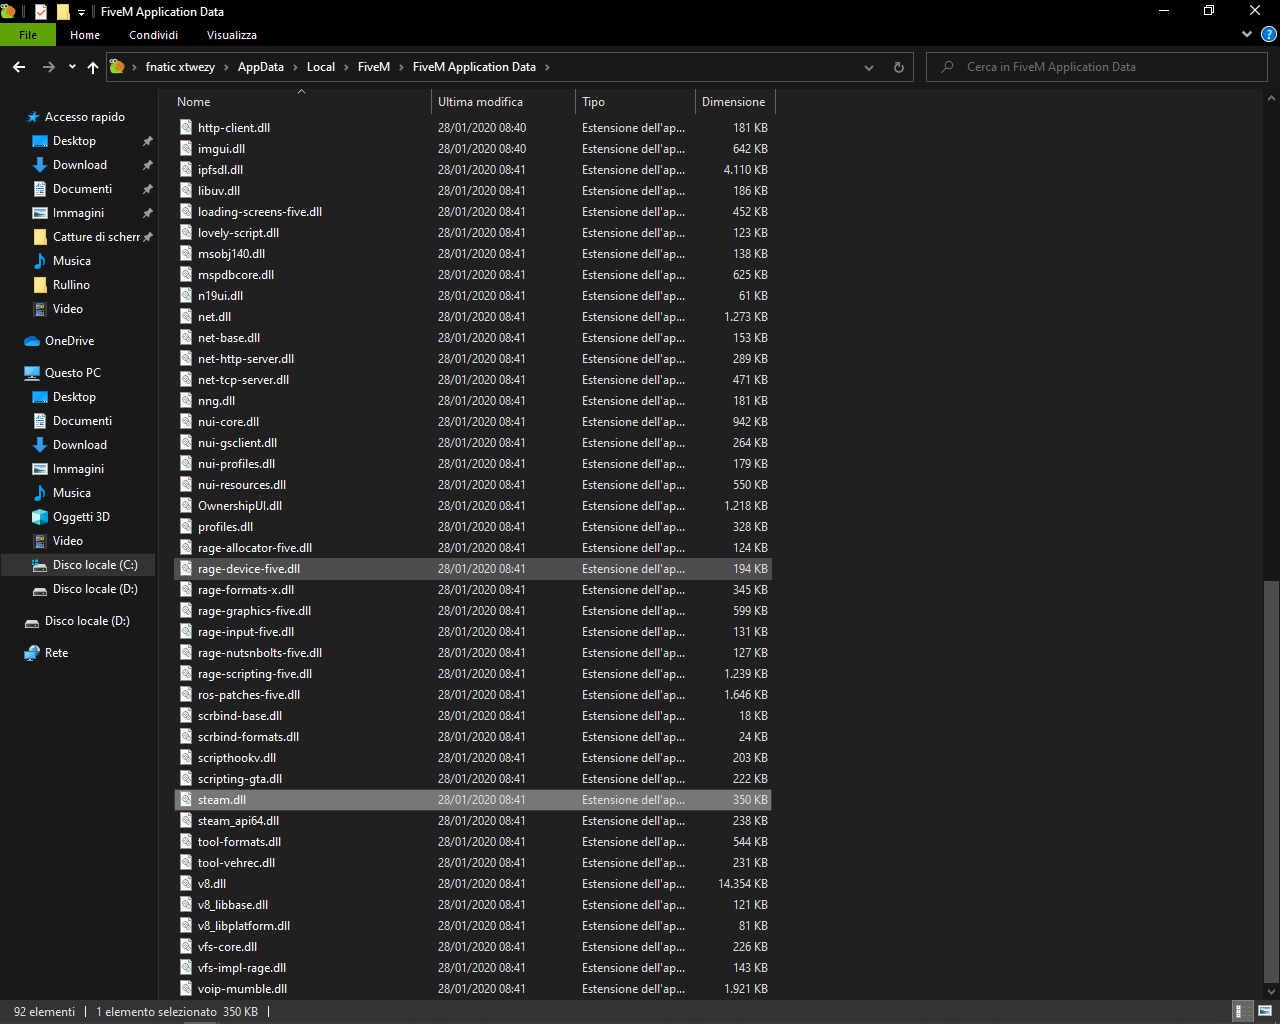Expand the chevron after AppData in breadcrumb
Screen dimensions: 1280x1024
point(294,67)
